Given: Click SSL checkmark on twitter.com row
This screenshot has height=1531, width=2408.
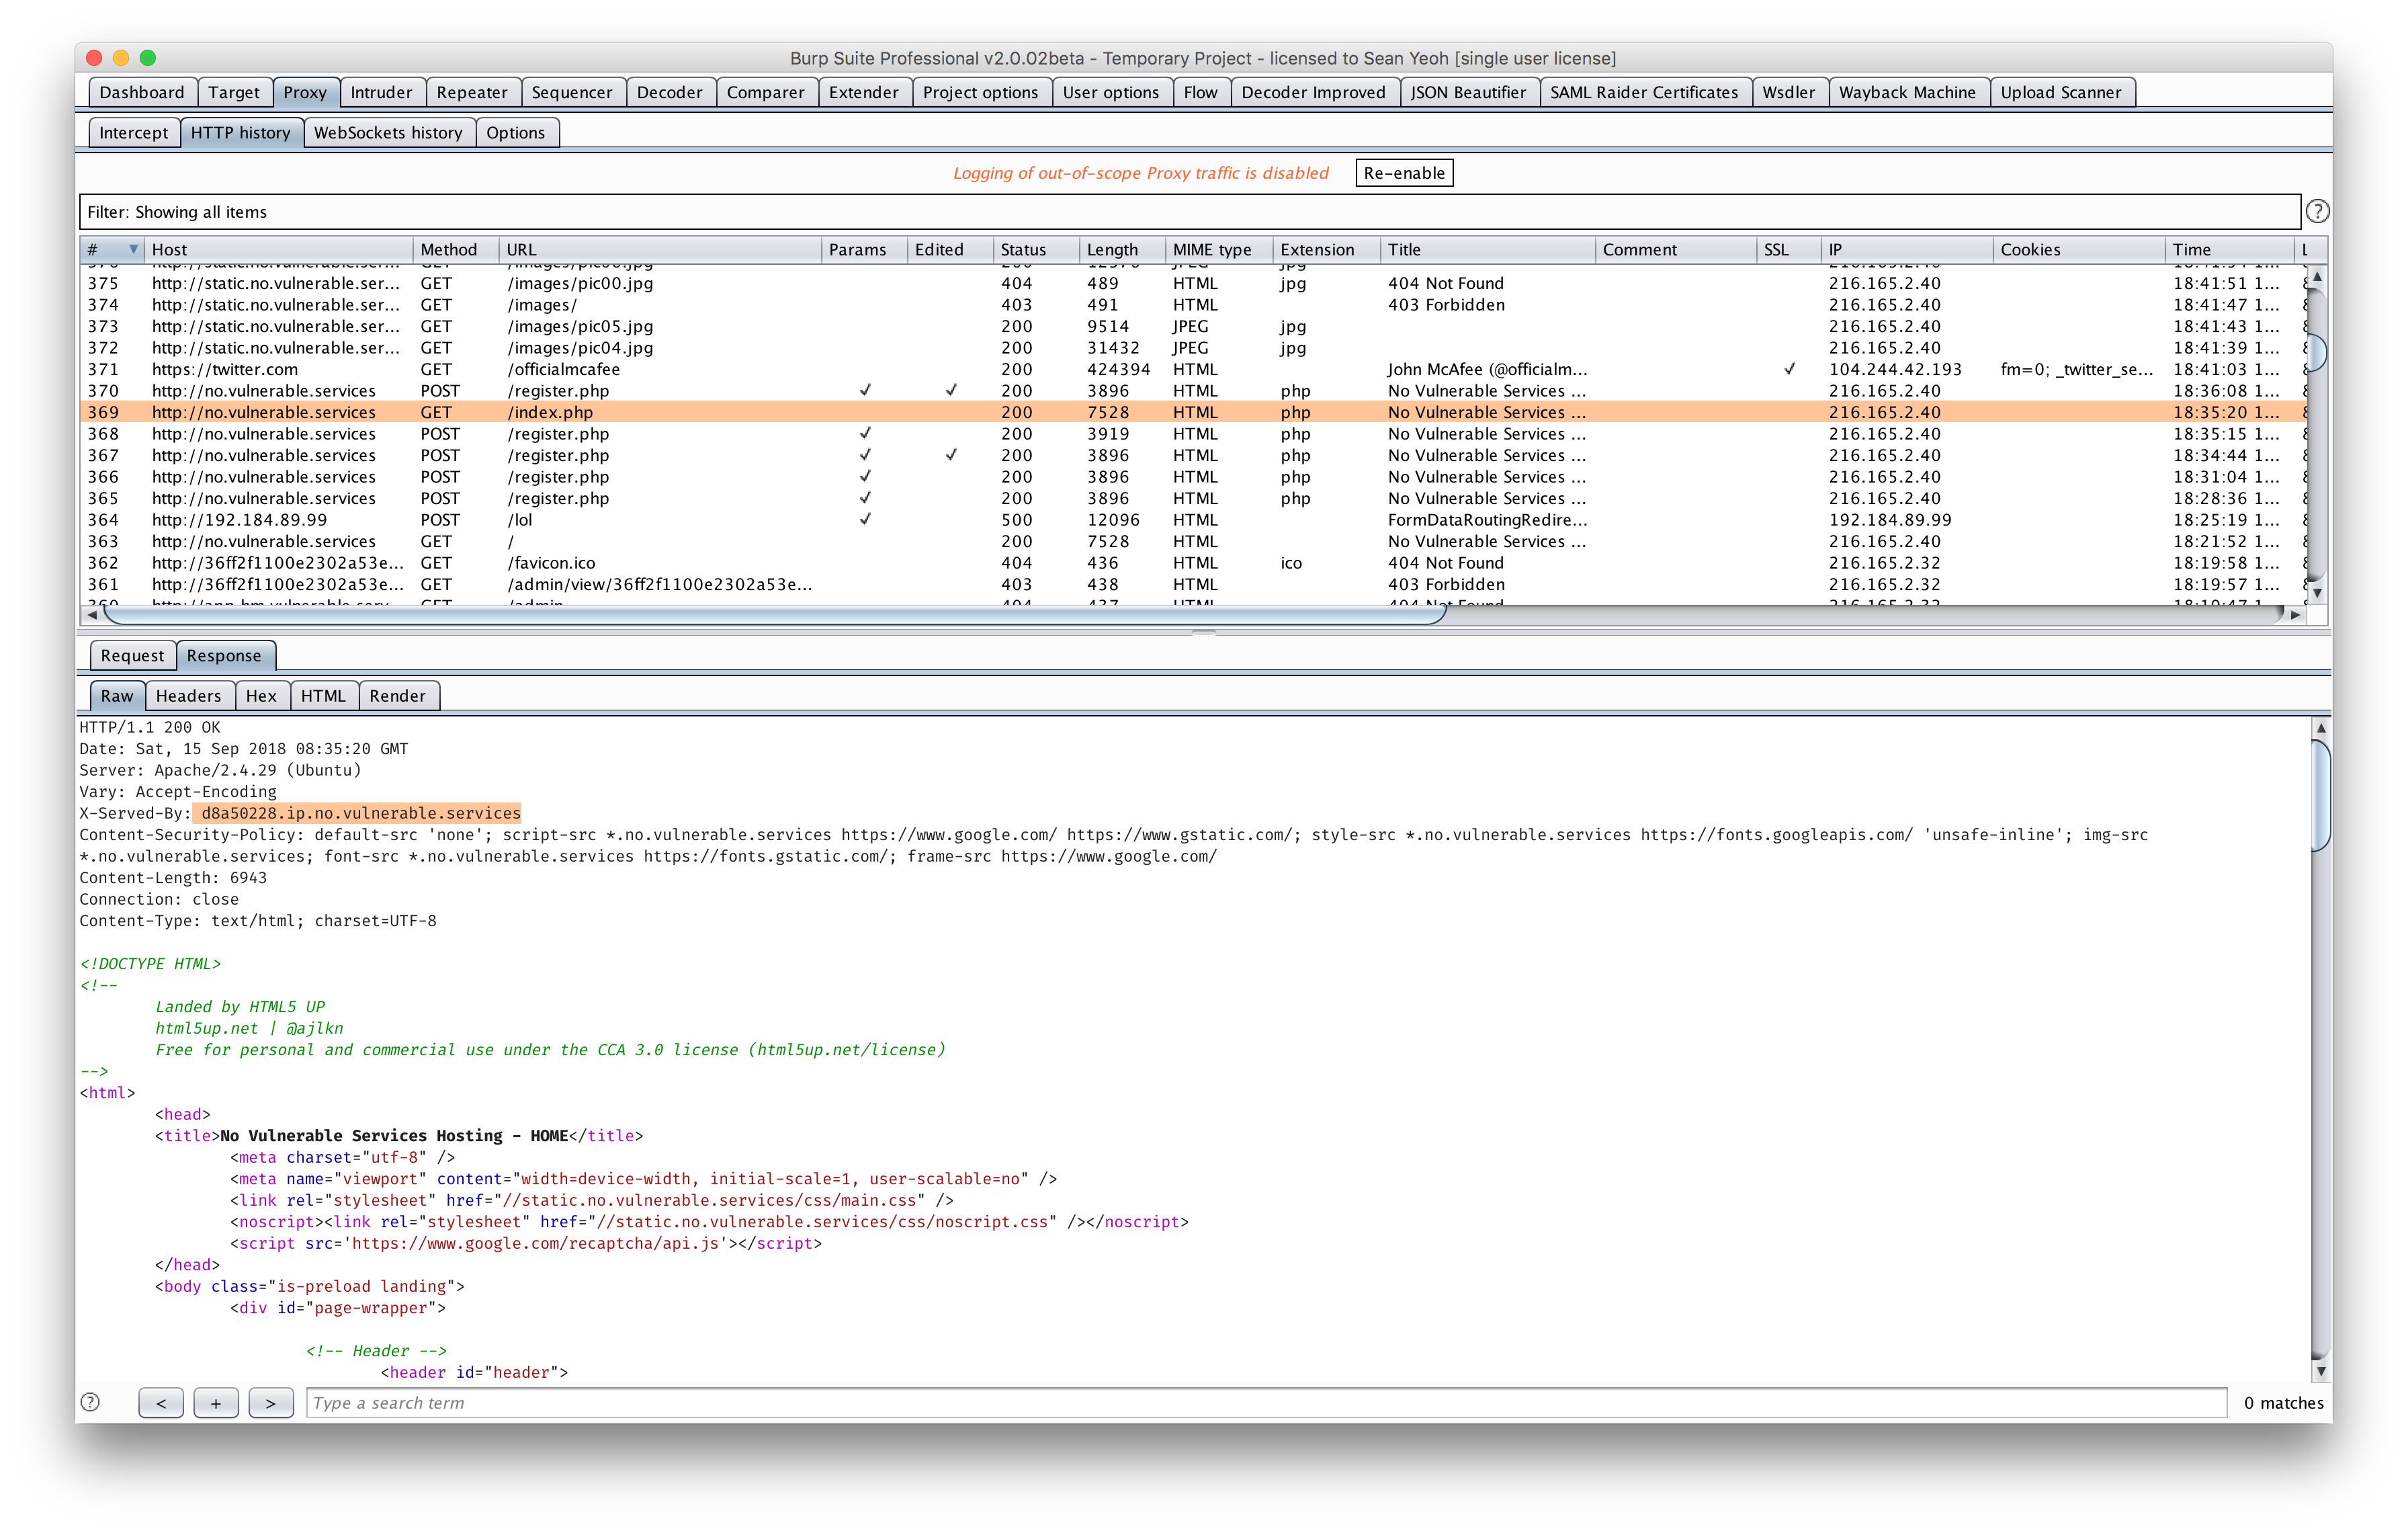Looking at the screenshot, I should (x=1789, y=369).
